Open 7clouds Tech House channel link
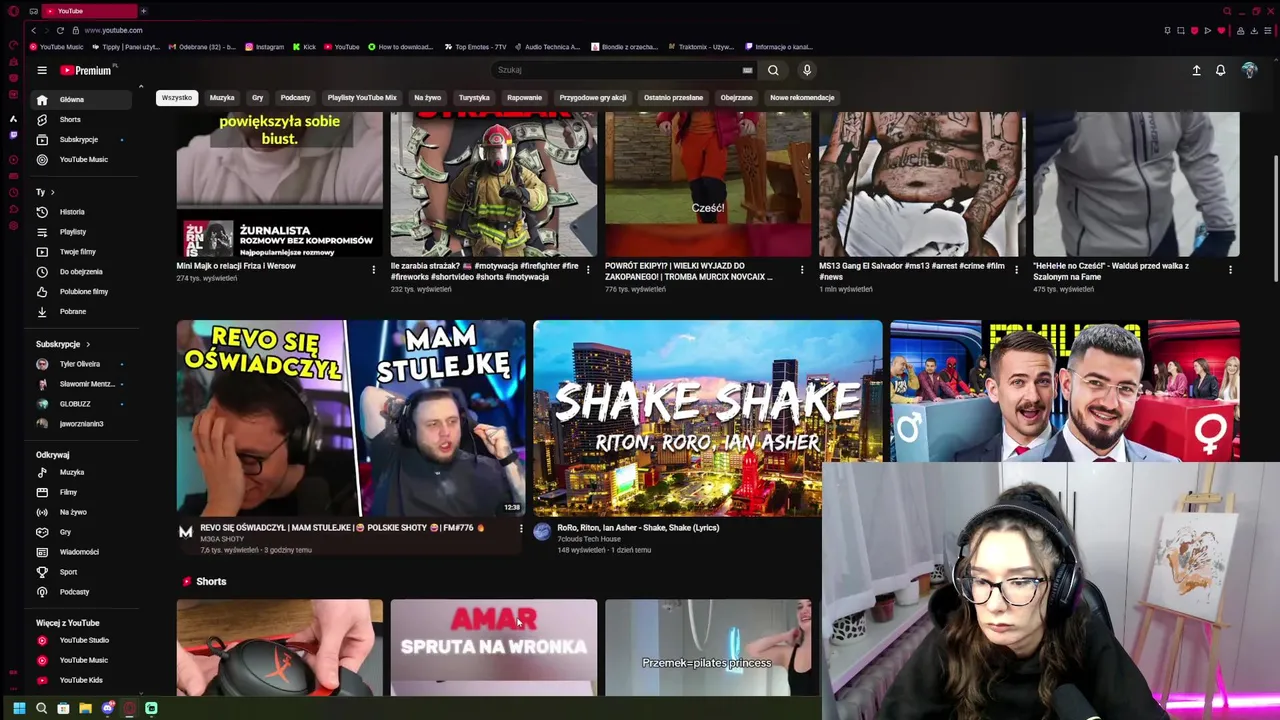The image size is (1280, 720). [589, 539]
